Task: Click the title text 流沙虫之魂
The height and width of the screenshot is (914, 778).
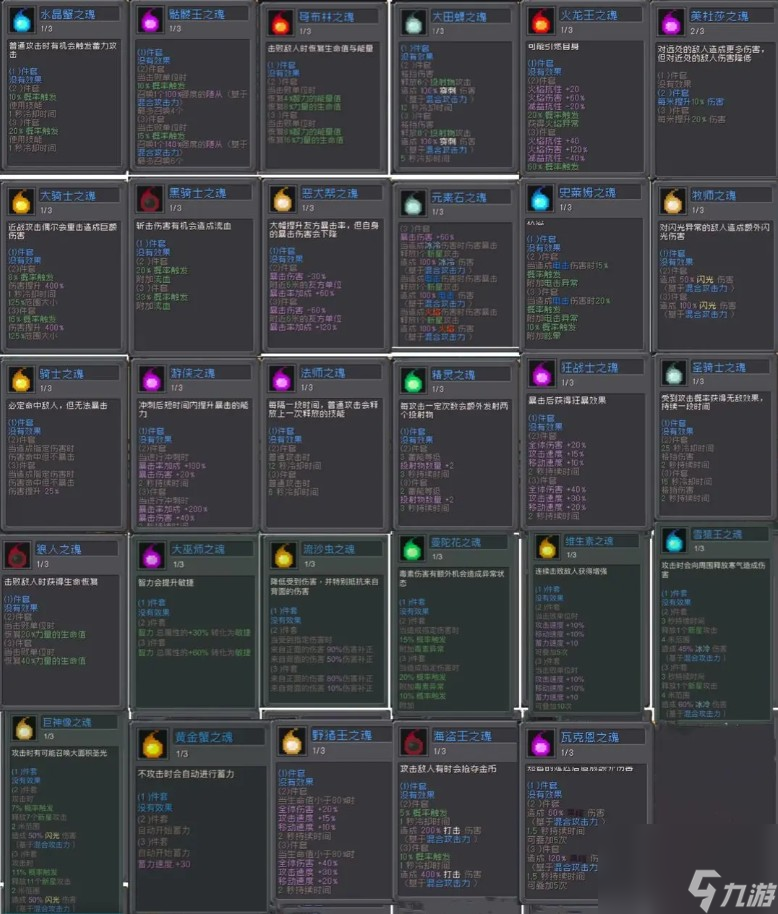Action: (x=329, y=549)
